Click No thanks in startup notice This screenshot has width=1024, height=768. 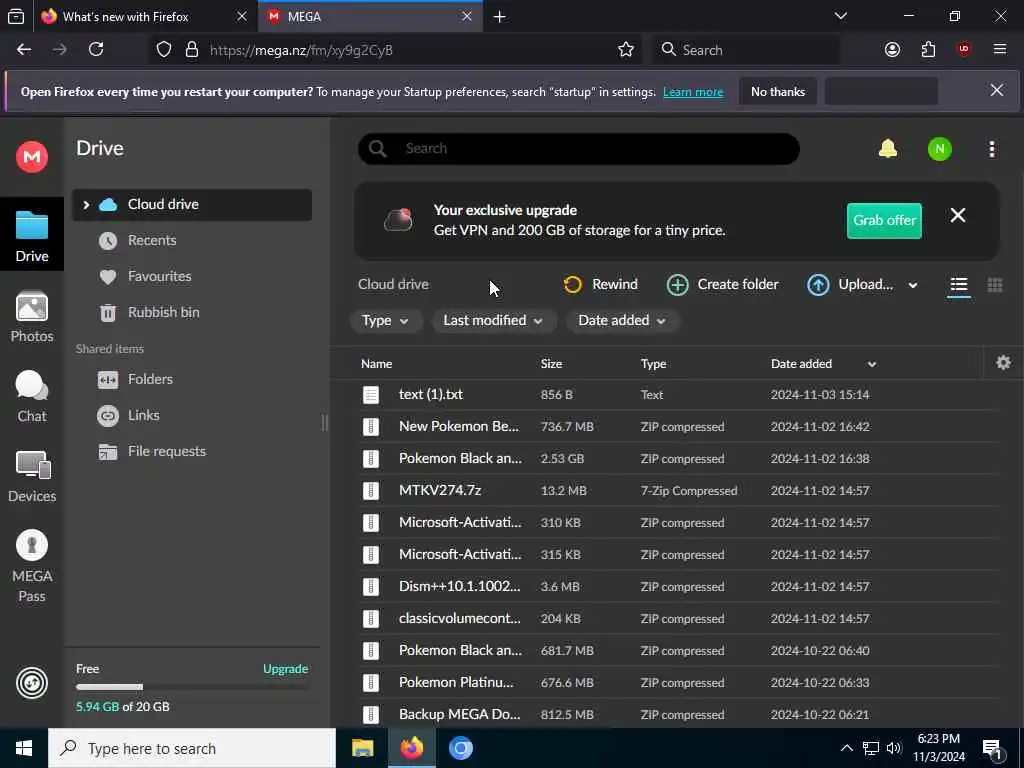point(777,91)
